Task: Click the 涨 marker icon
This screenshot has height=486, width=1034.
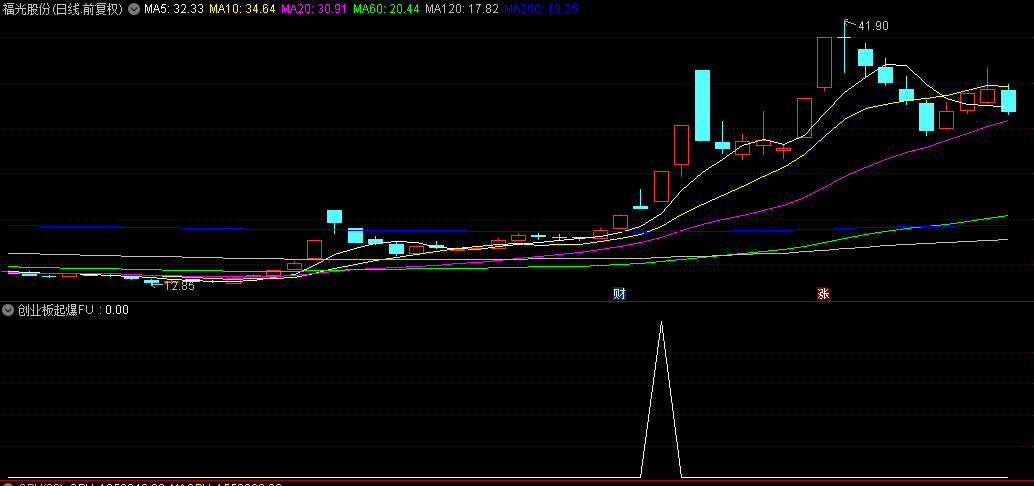Action: [823, 293]
